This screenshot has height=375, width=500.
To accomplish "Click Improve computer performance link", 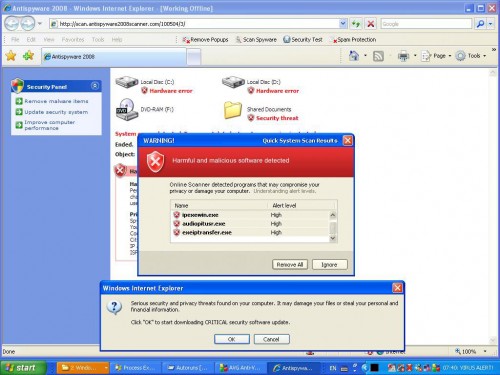I will click(50, 125).
